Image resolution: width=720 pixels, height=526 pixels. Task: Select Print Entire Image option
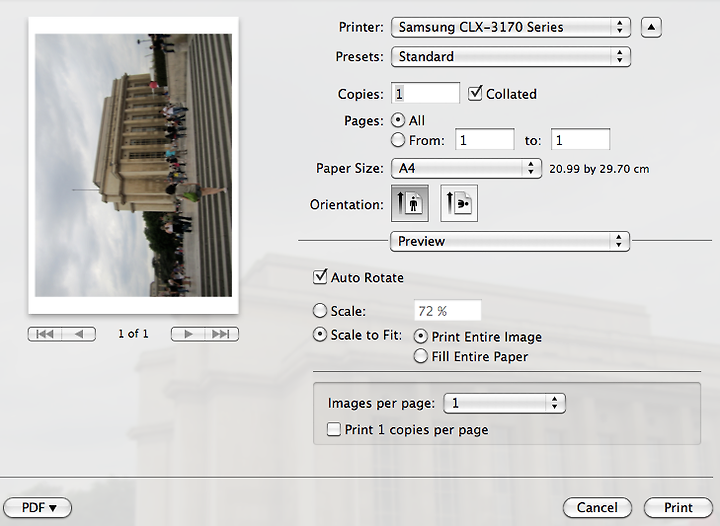420,336
